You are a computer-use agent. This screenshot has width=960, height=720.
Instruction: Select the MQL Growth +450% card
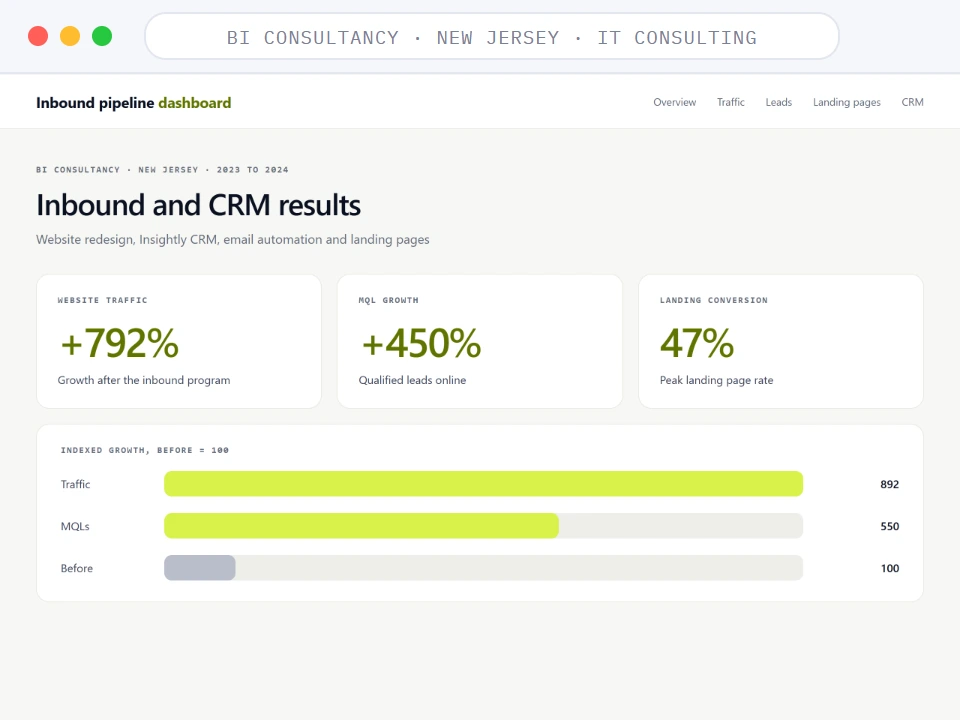coord(479,341)
